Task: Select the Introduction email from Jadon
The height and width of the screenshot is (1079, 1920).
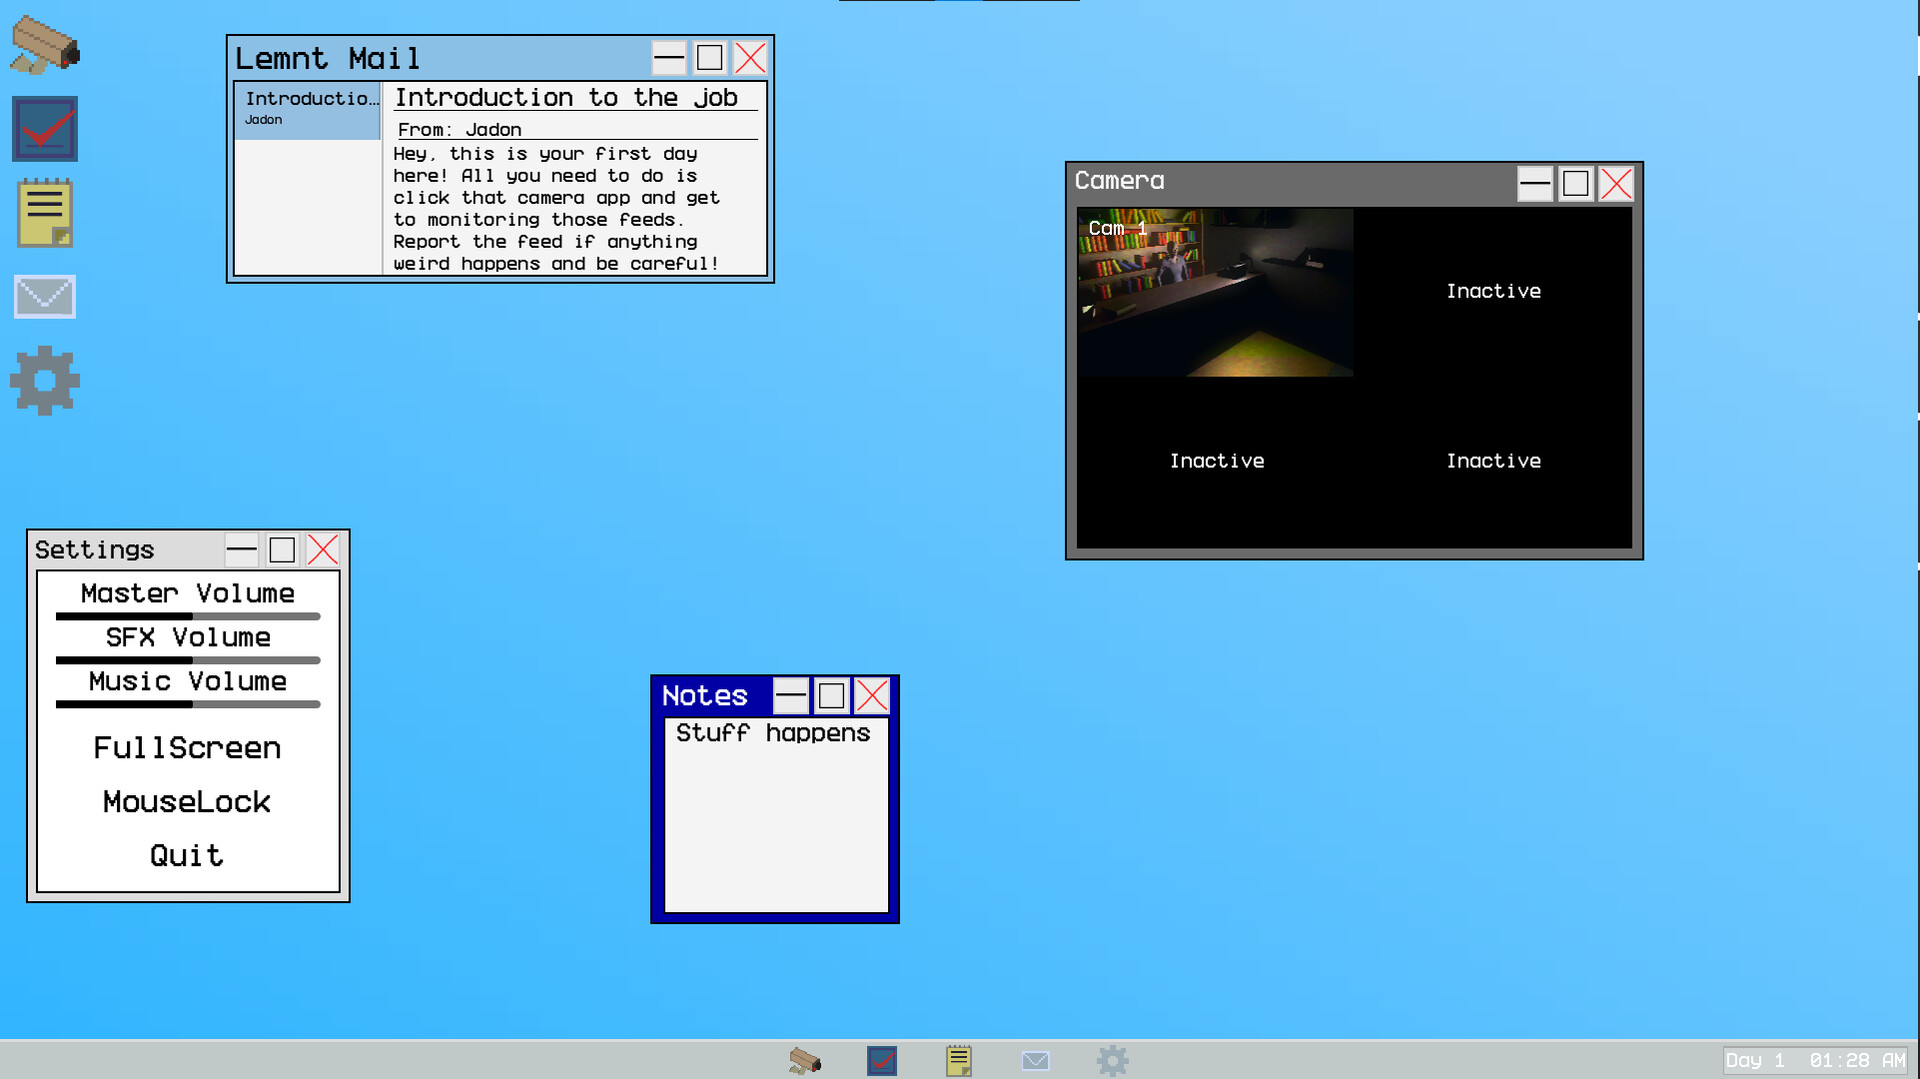Action: pos(308,109)
